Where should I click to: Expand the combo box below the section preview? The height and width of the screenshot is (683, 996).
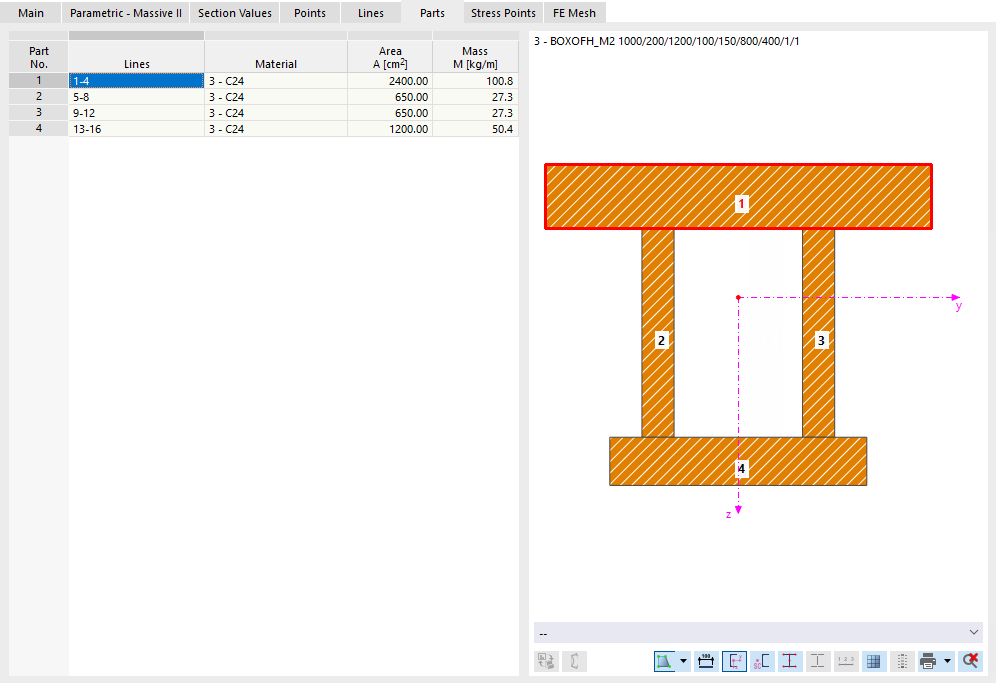pos(758,633)
